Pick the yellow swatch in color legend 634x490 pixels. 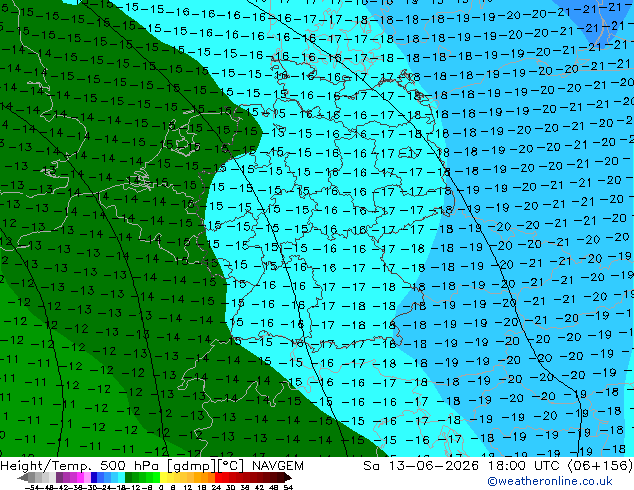(x=163, y=477)
